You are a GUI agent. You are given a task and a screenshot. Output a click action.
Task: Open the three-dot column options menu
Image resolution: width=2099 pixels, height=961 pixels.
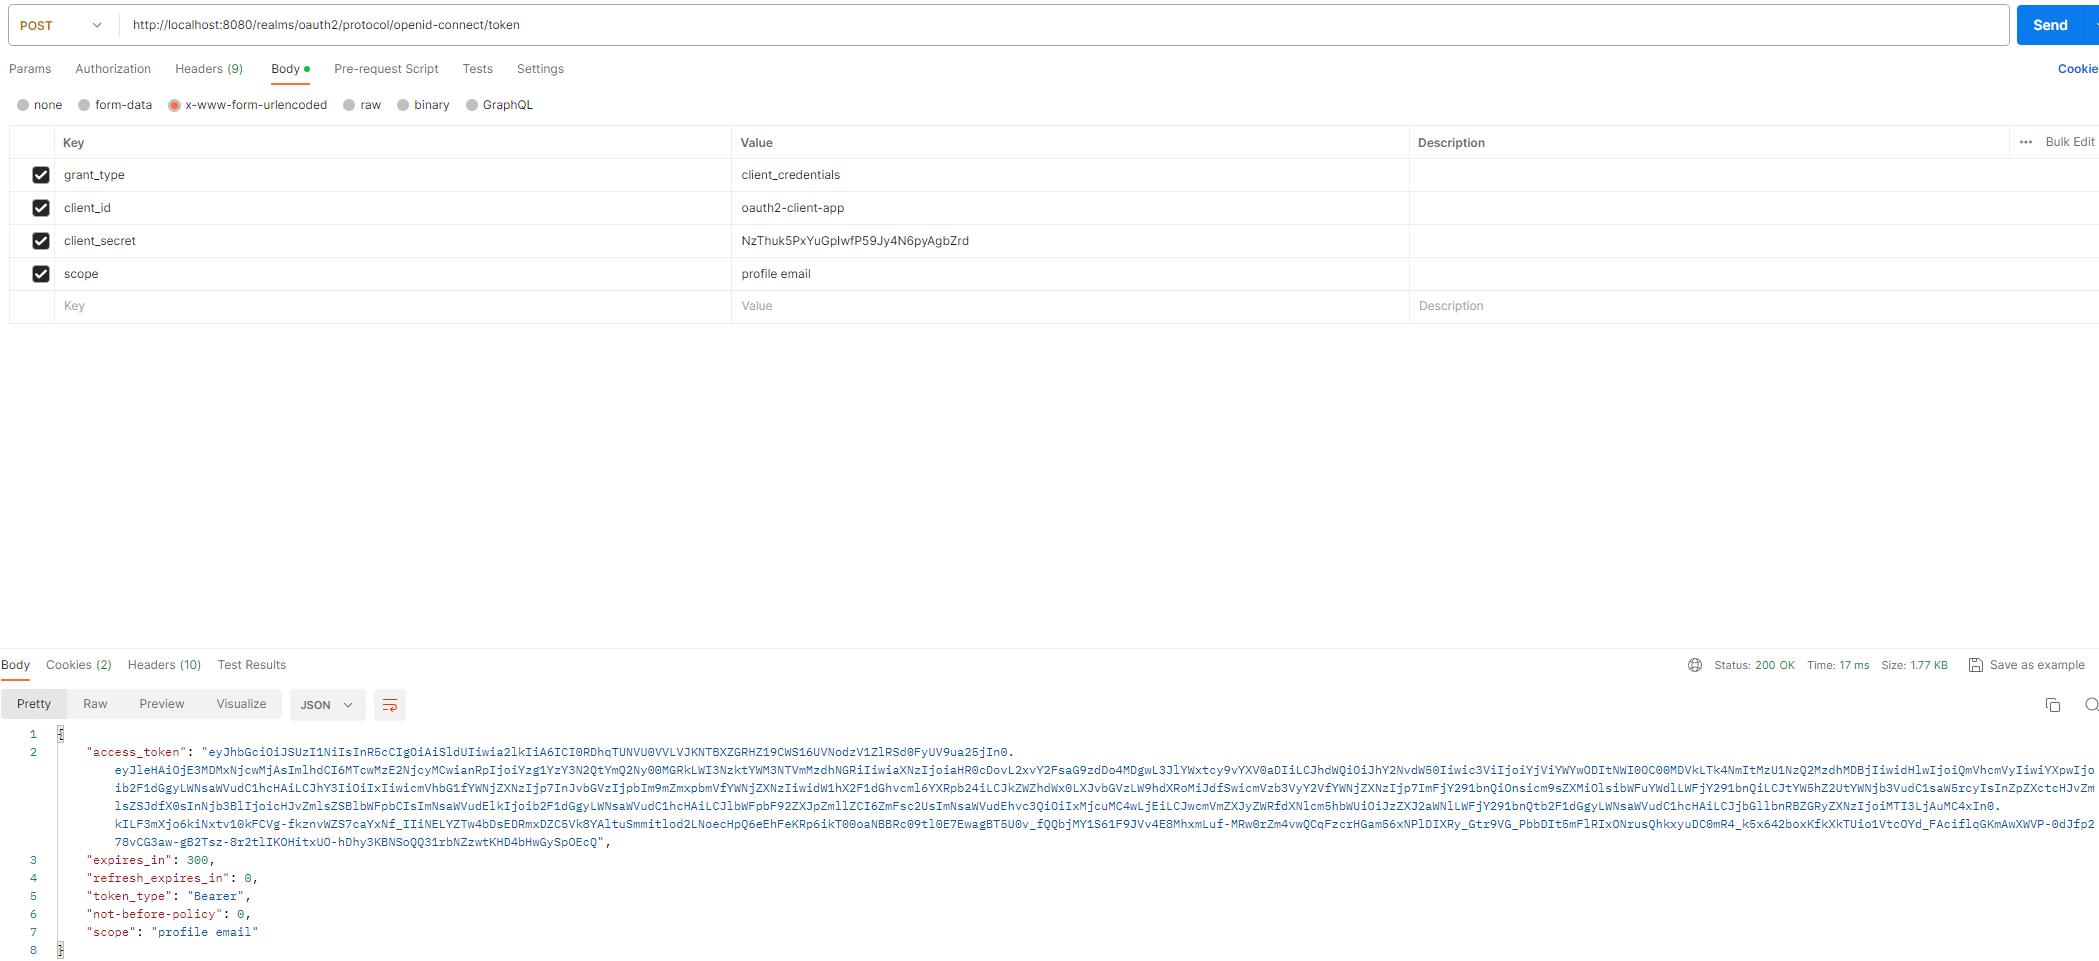pos(2026,142)
